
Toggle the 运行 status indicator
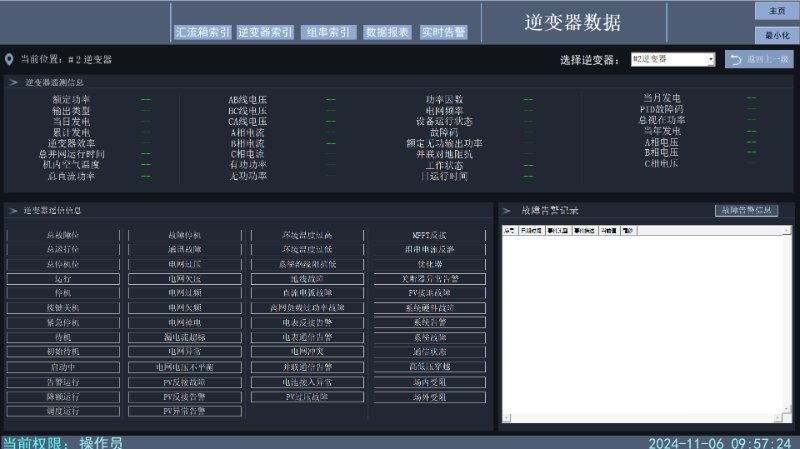pos(63,278)
